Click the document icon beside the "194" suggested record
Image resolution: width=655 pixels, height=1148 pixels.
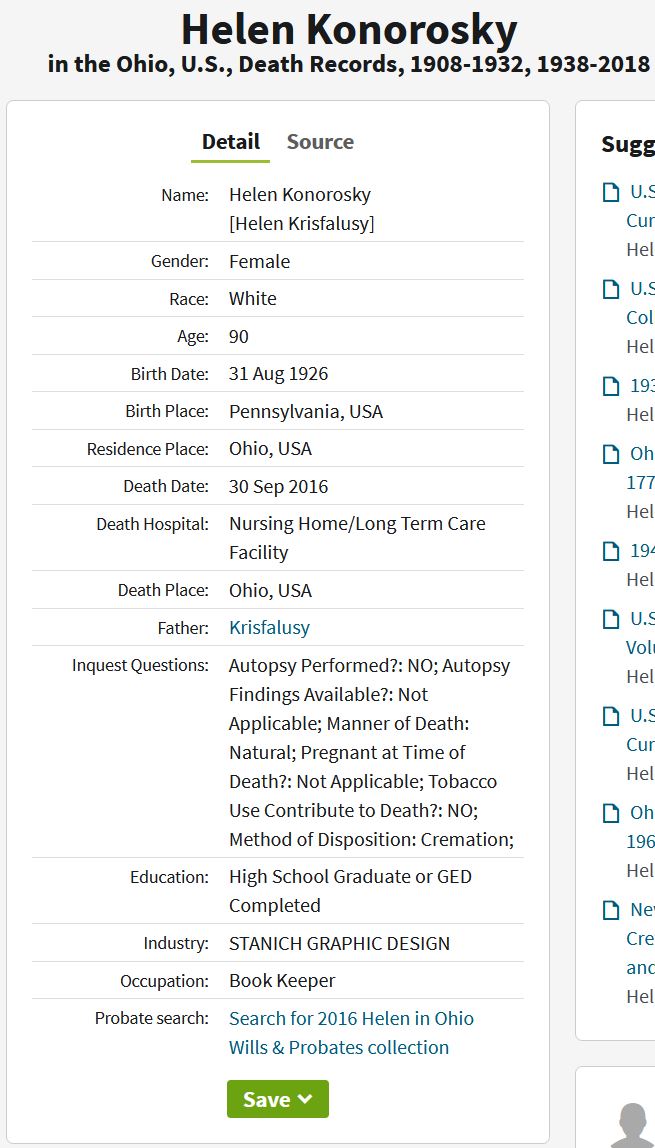[x=610, y=551]
